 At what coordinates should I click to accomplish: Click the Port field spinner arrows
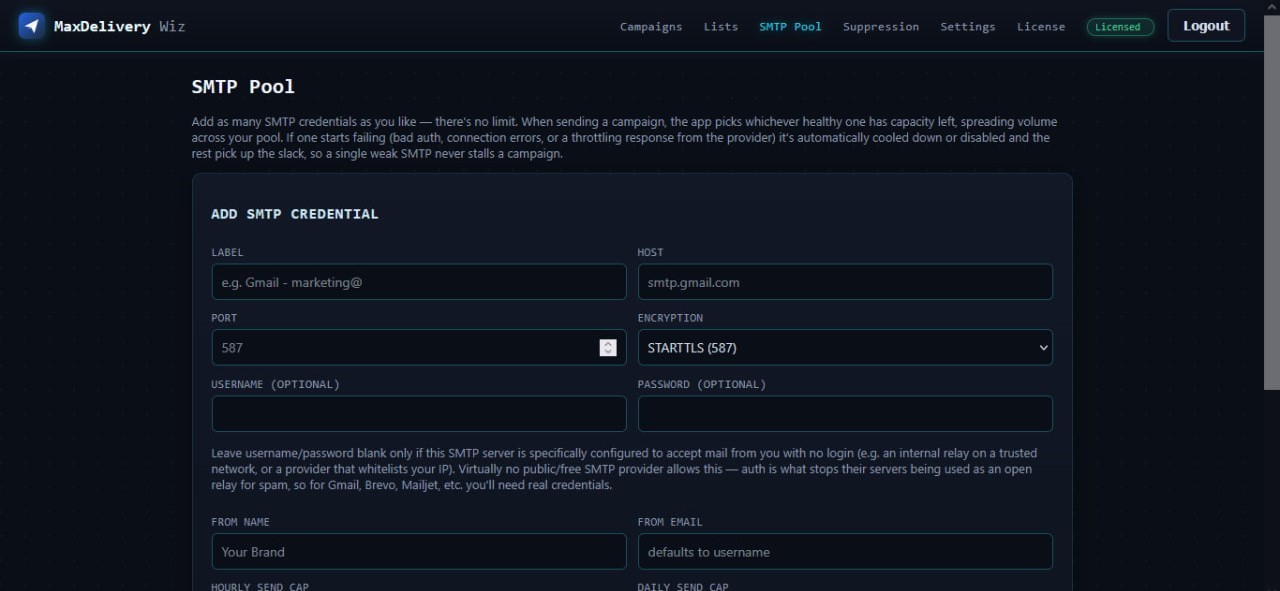coord(608,348)
